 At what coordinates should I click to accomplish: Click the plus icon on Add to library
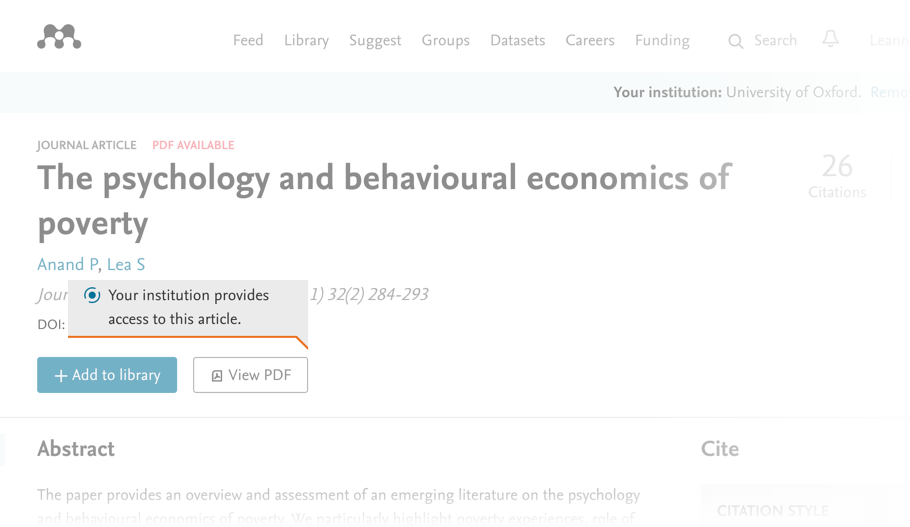point(61,376)
